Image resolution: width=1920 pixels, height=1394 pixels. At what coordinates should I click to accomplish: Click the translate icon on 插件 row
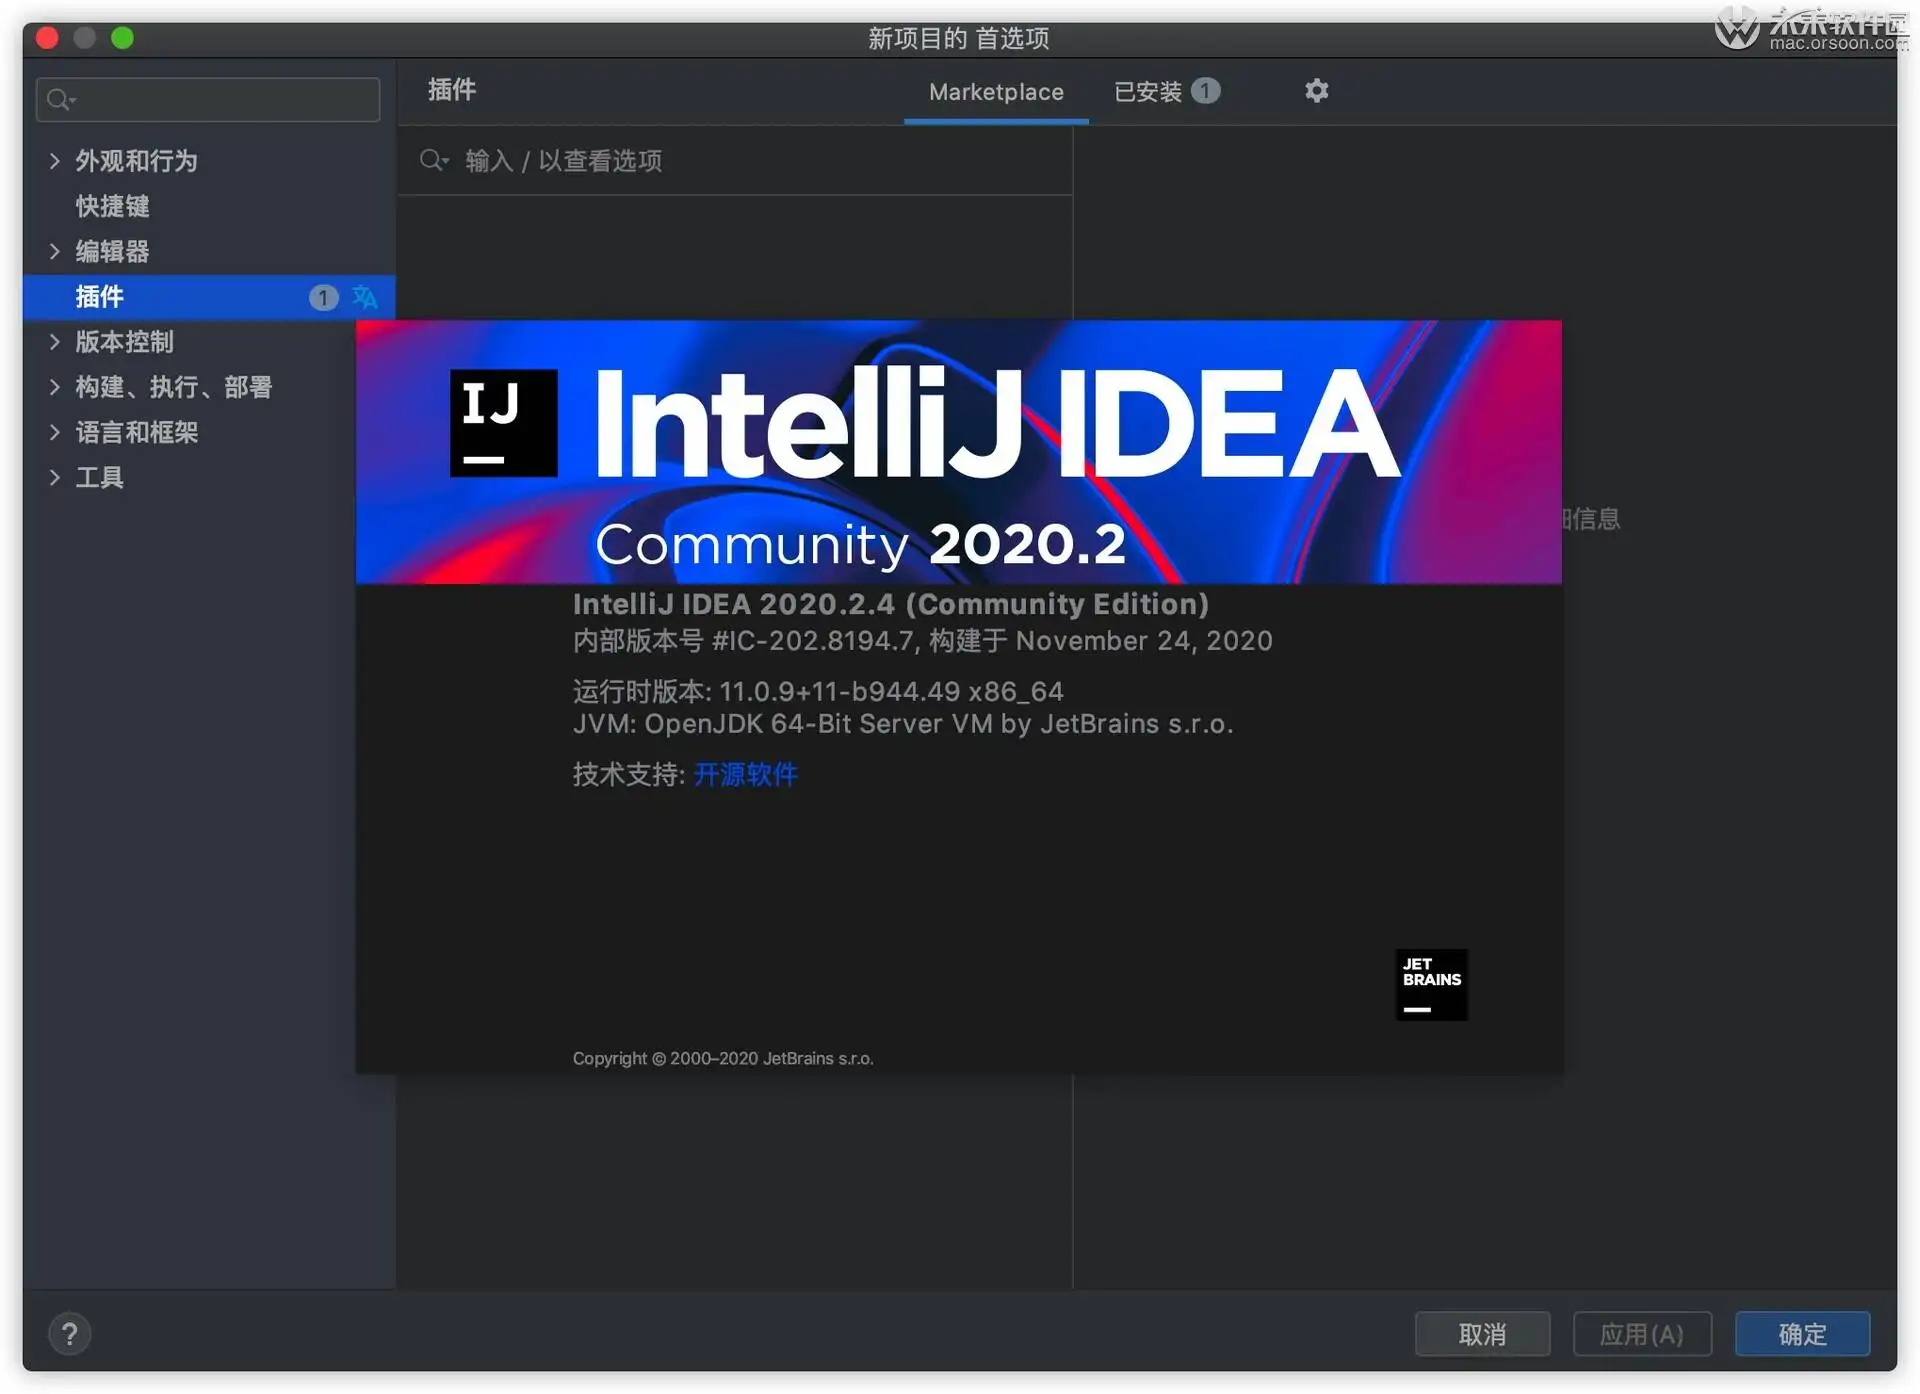pyautogui.click(x=365, y=297)
